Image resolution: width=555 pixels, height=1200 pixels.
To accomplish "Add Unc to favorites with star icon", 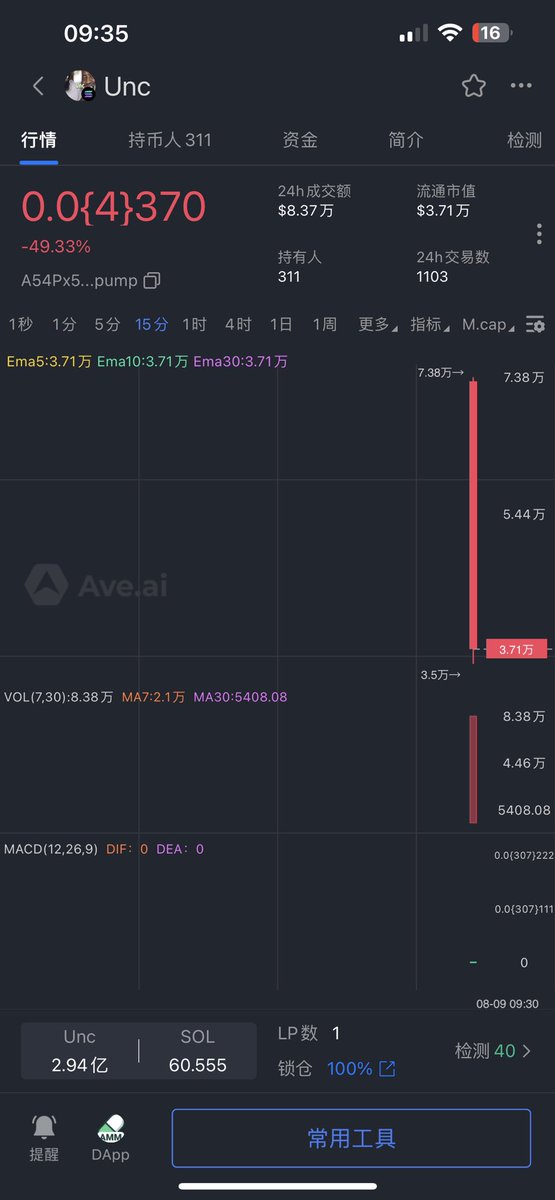I will (x=474, y=86).
